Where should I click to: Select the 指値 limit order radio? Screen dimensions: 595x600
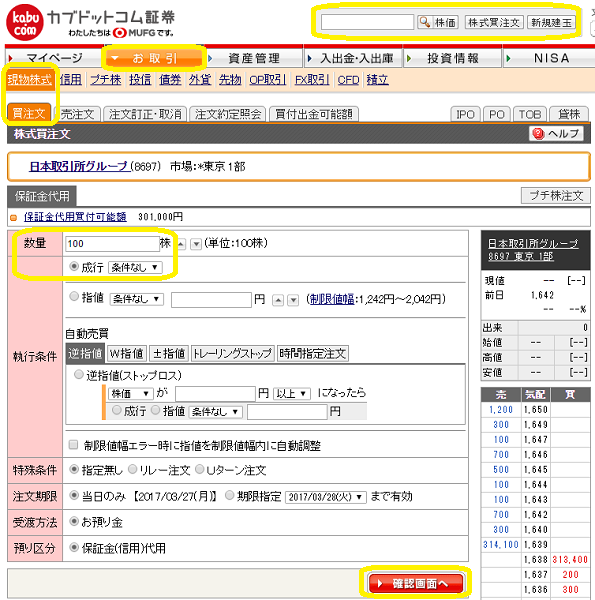[74, 297]
